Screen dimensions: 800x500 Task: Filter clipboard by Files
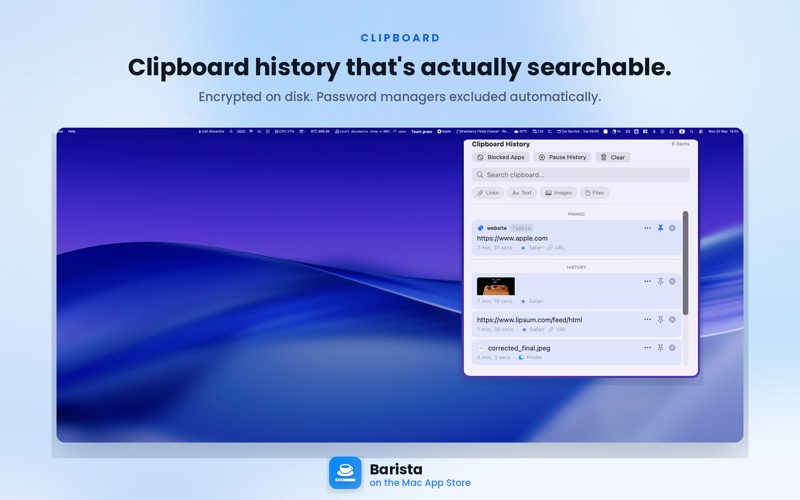coord(594,193)
